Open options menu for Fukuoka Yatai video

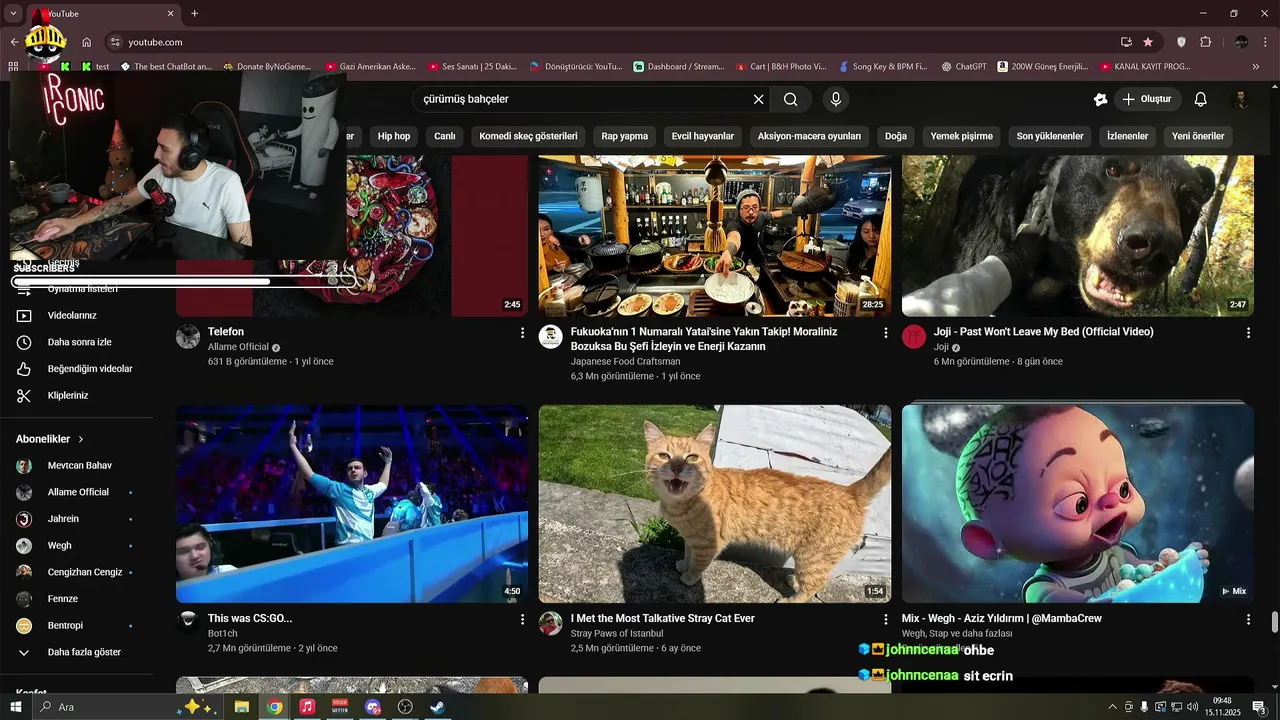(885, 332)
